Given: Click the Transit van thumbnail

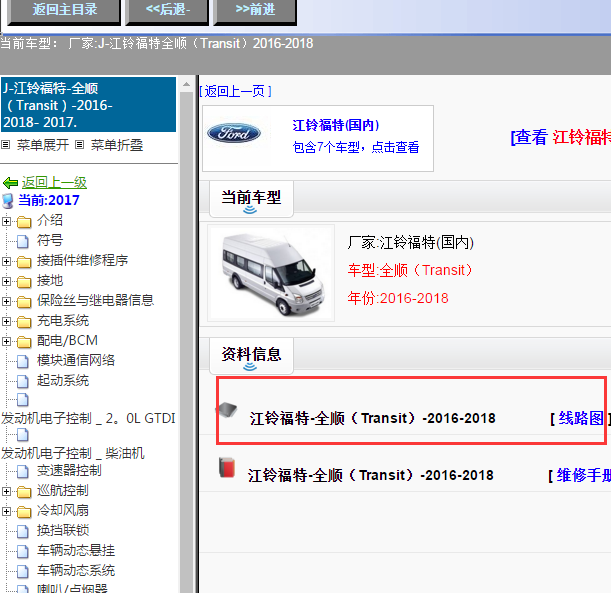Looking at the screenshot, I should click(x=271, y=273).
